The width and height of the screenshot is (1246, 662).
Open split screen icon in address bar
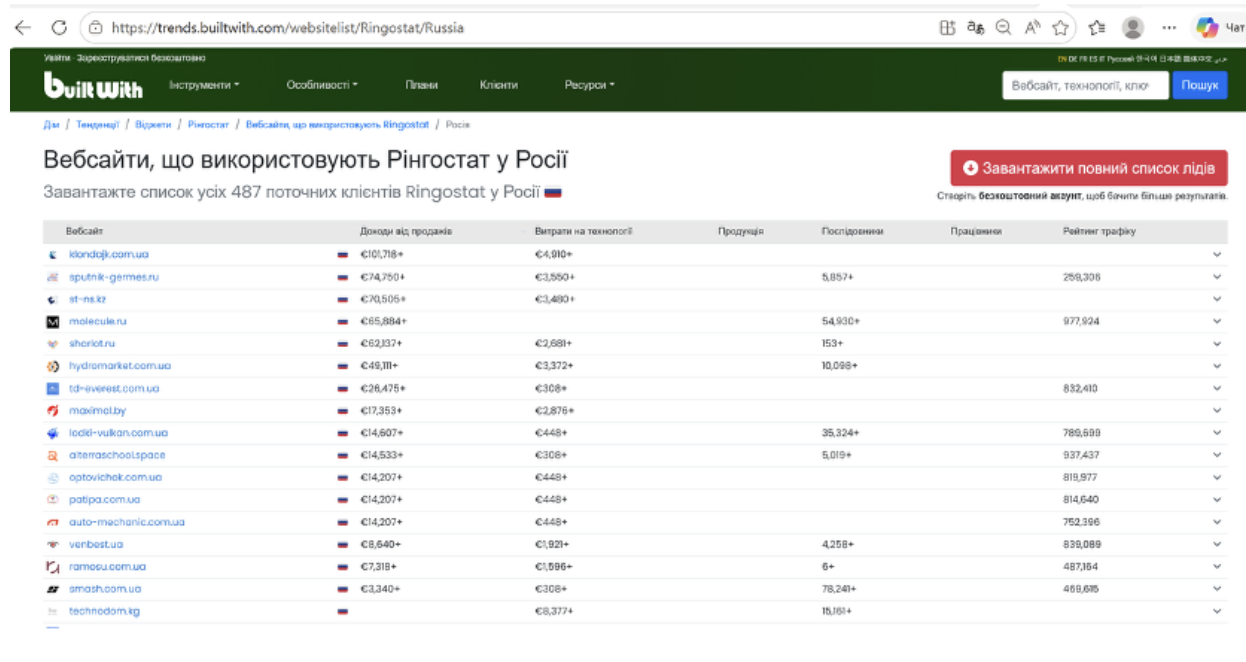point(947,28)
